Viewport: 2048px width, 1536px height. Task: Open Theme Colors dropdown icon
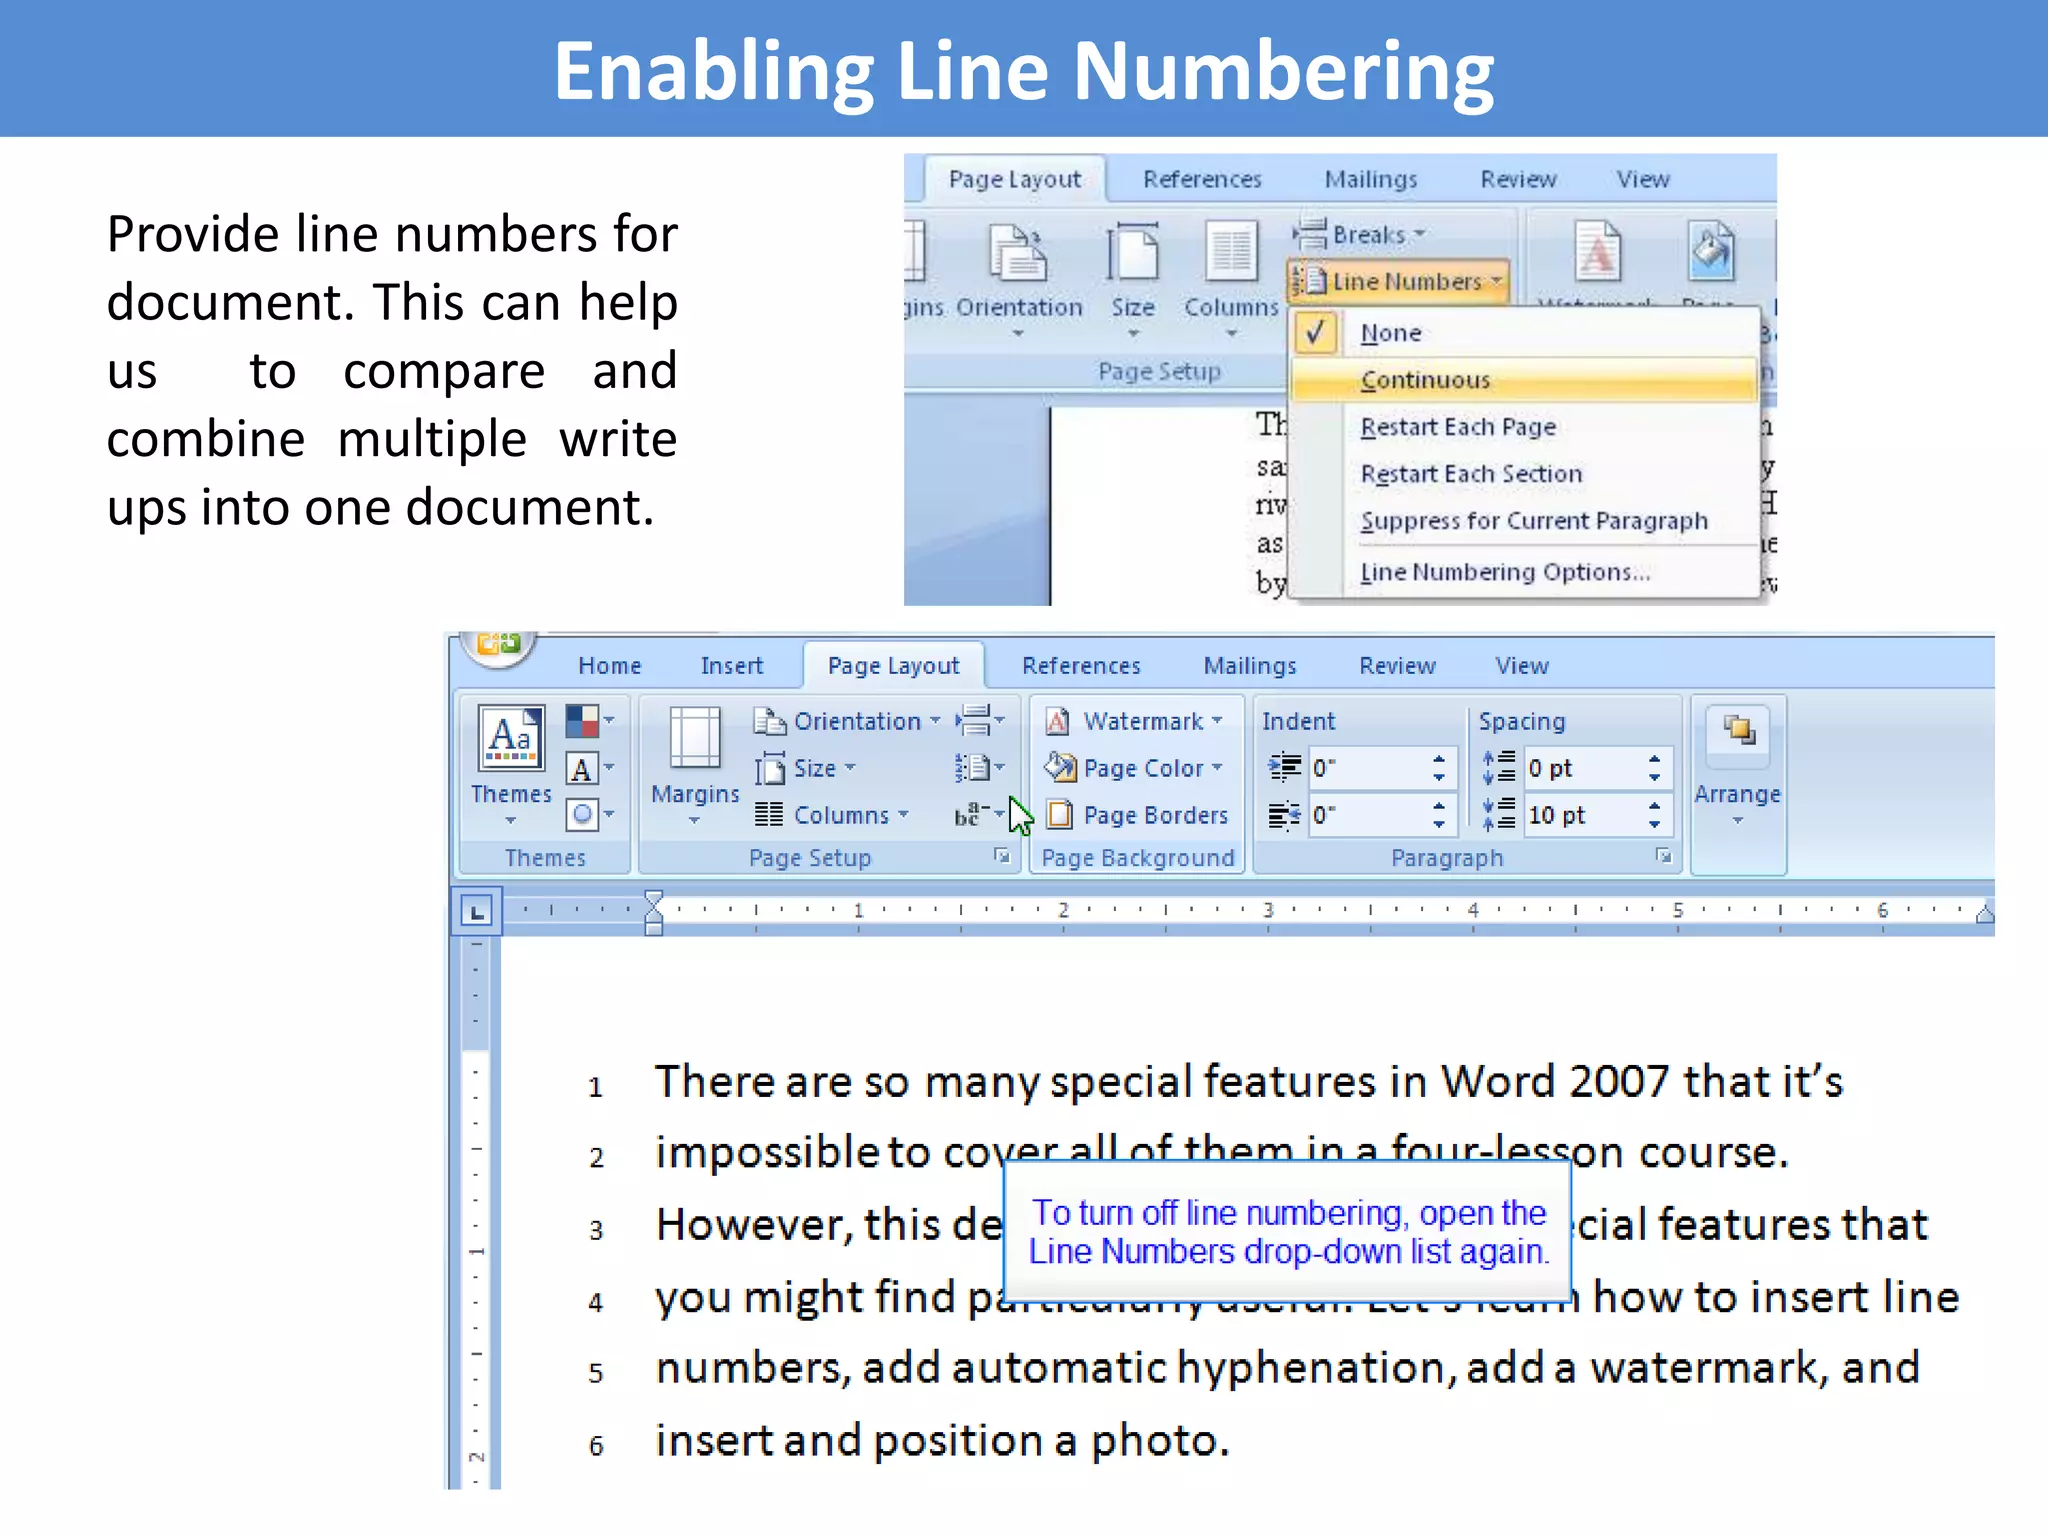coord(589,721)
